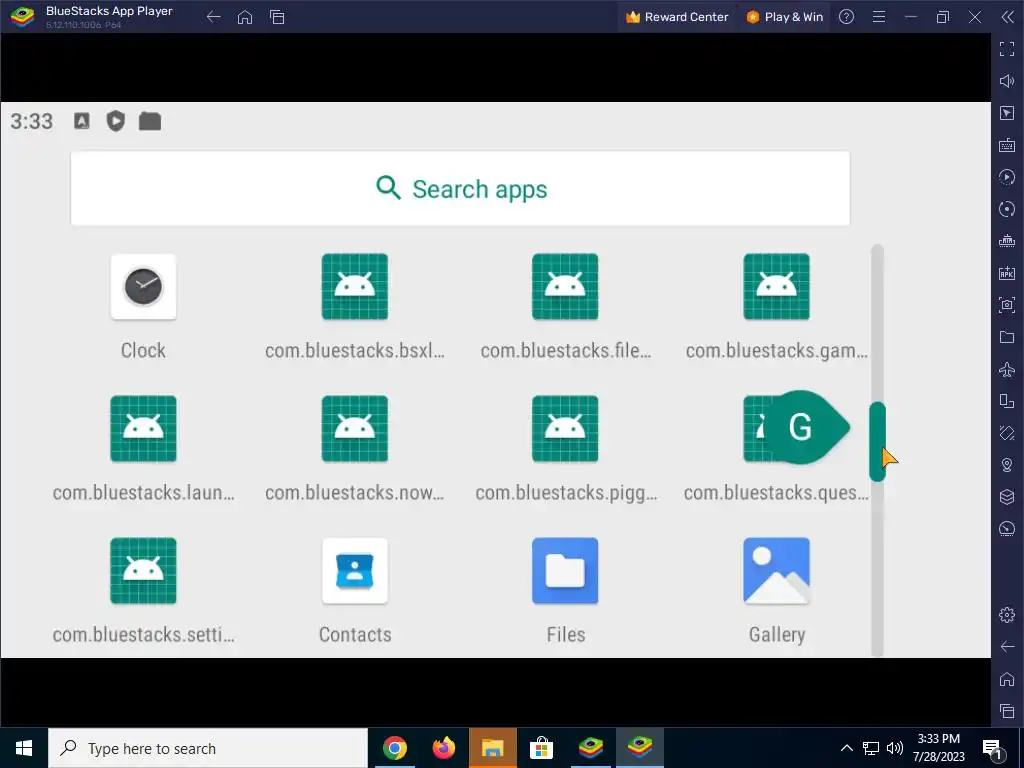The height and width of the screenshot is (768, 1024).
Task: Click the Type here to search box
Action: pyautogui.click(x=208, y=748)
